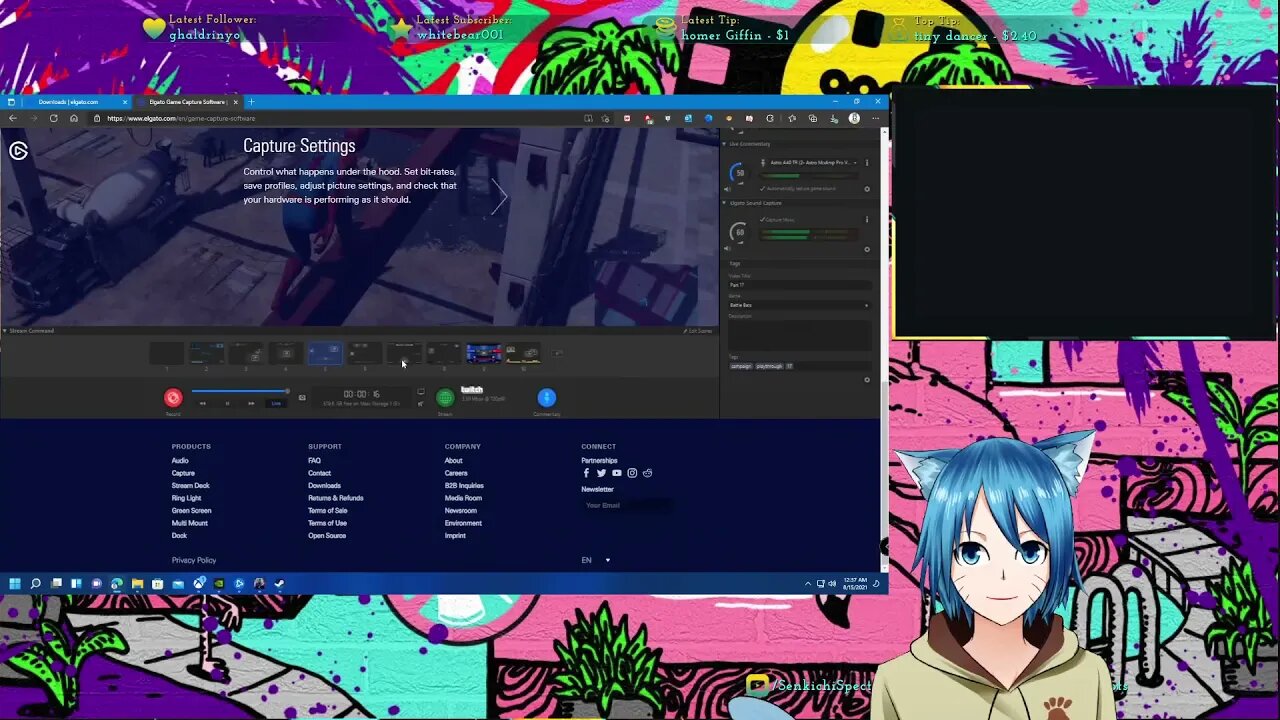The height and width of the screenshot is (720, 1280).
Task: Open the Dock products link
Action: (x=179, y=536)
